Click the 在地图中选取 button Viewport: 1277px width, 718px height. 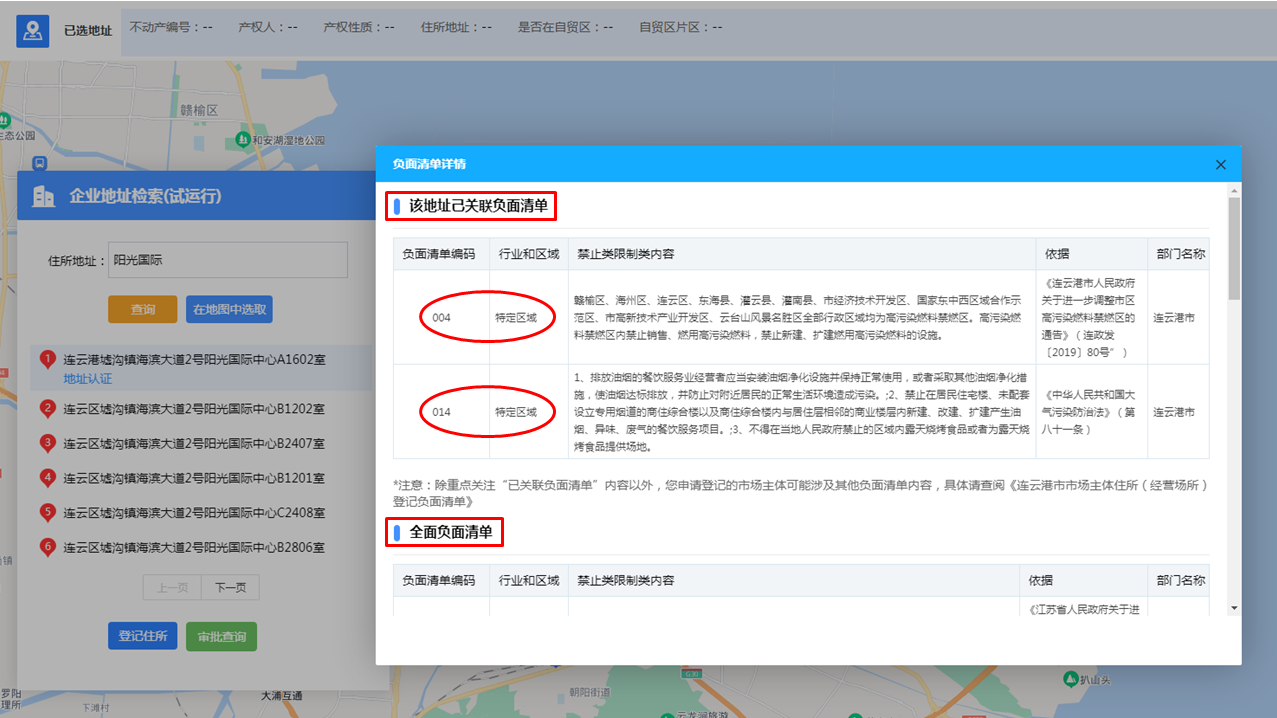coord(231,309)
